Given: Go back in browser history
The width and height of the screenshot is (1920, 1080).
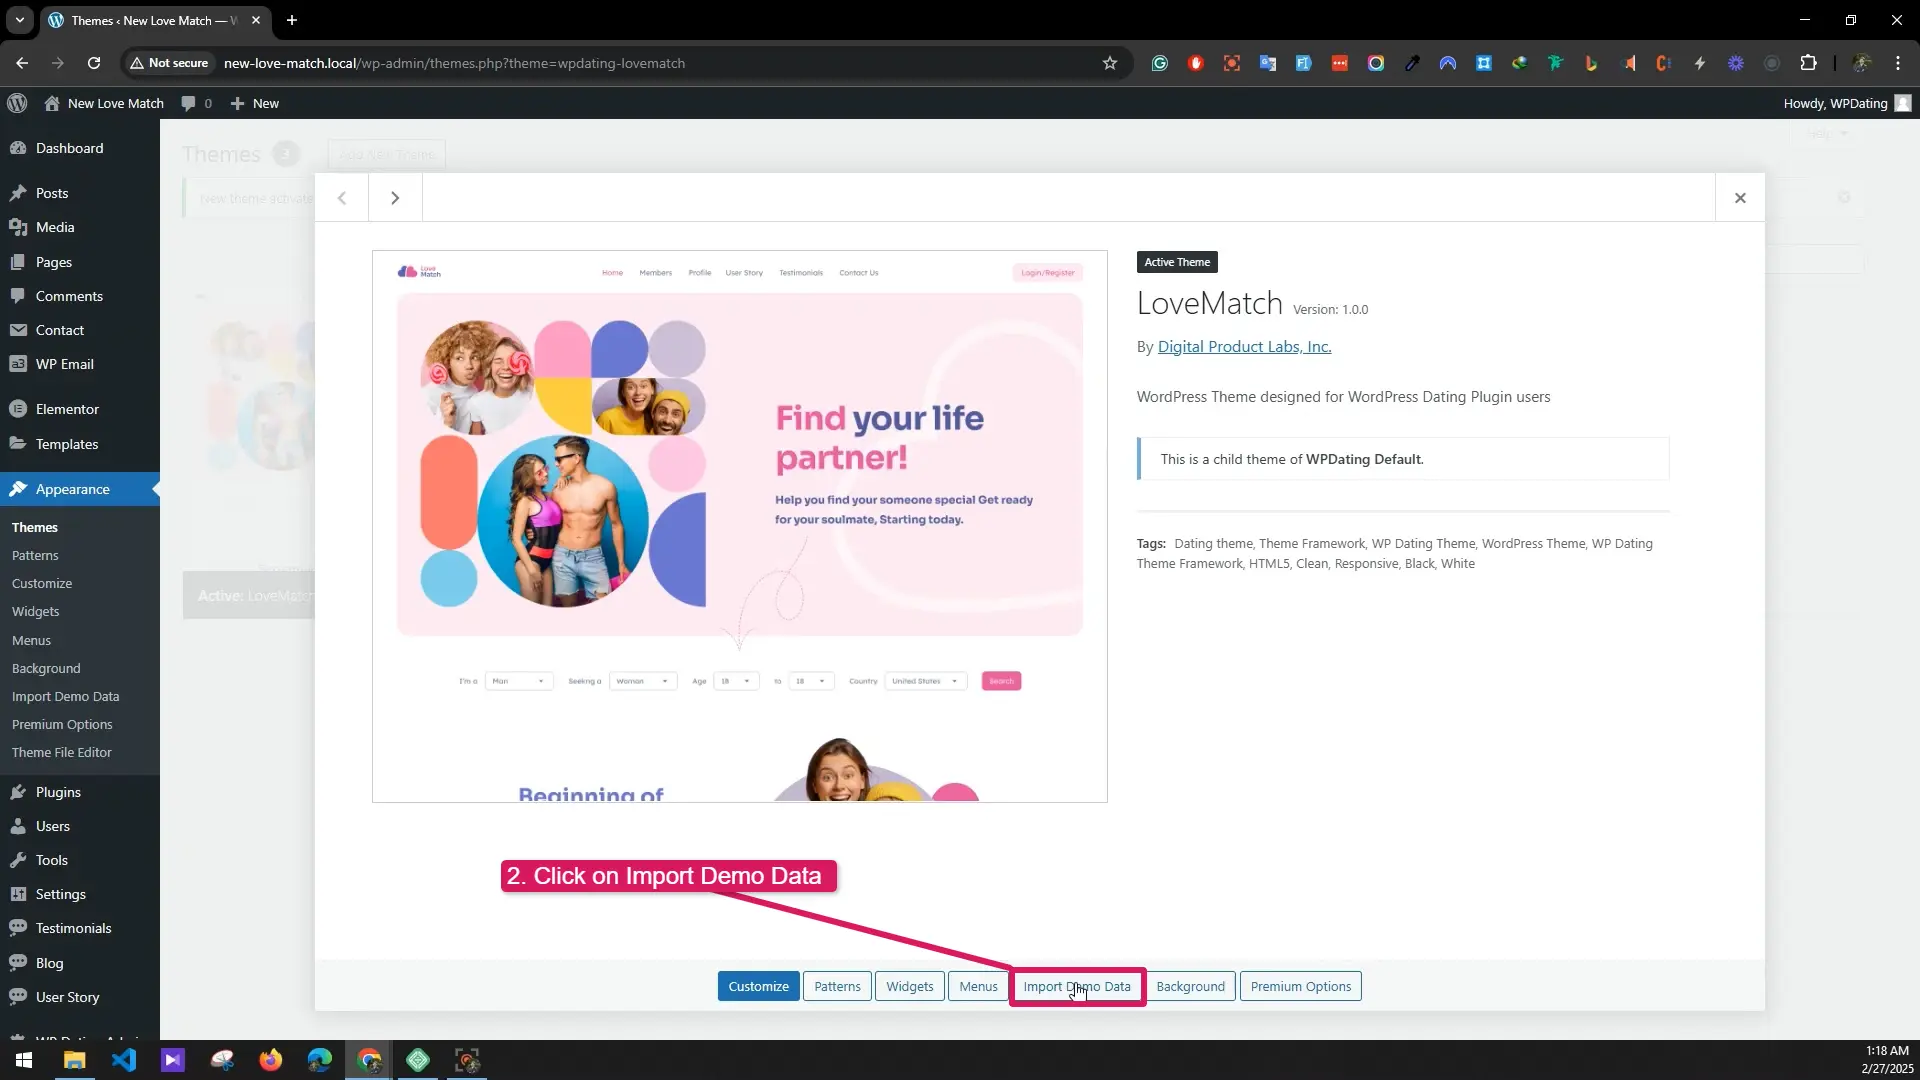Looking at the screenshot, I should [22, 63].
